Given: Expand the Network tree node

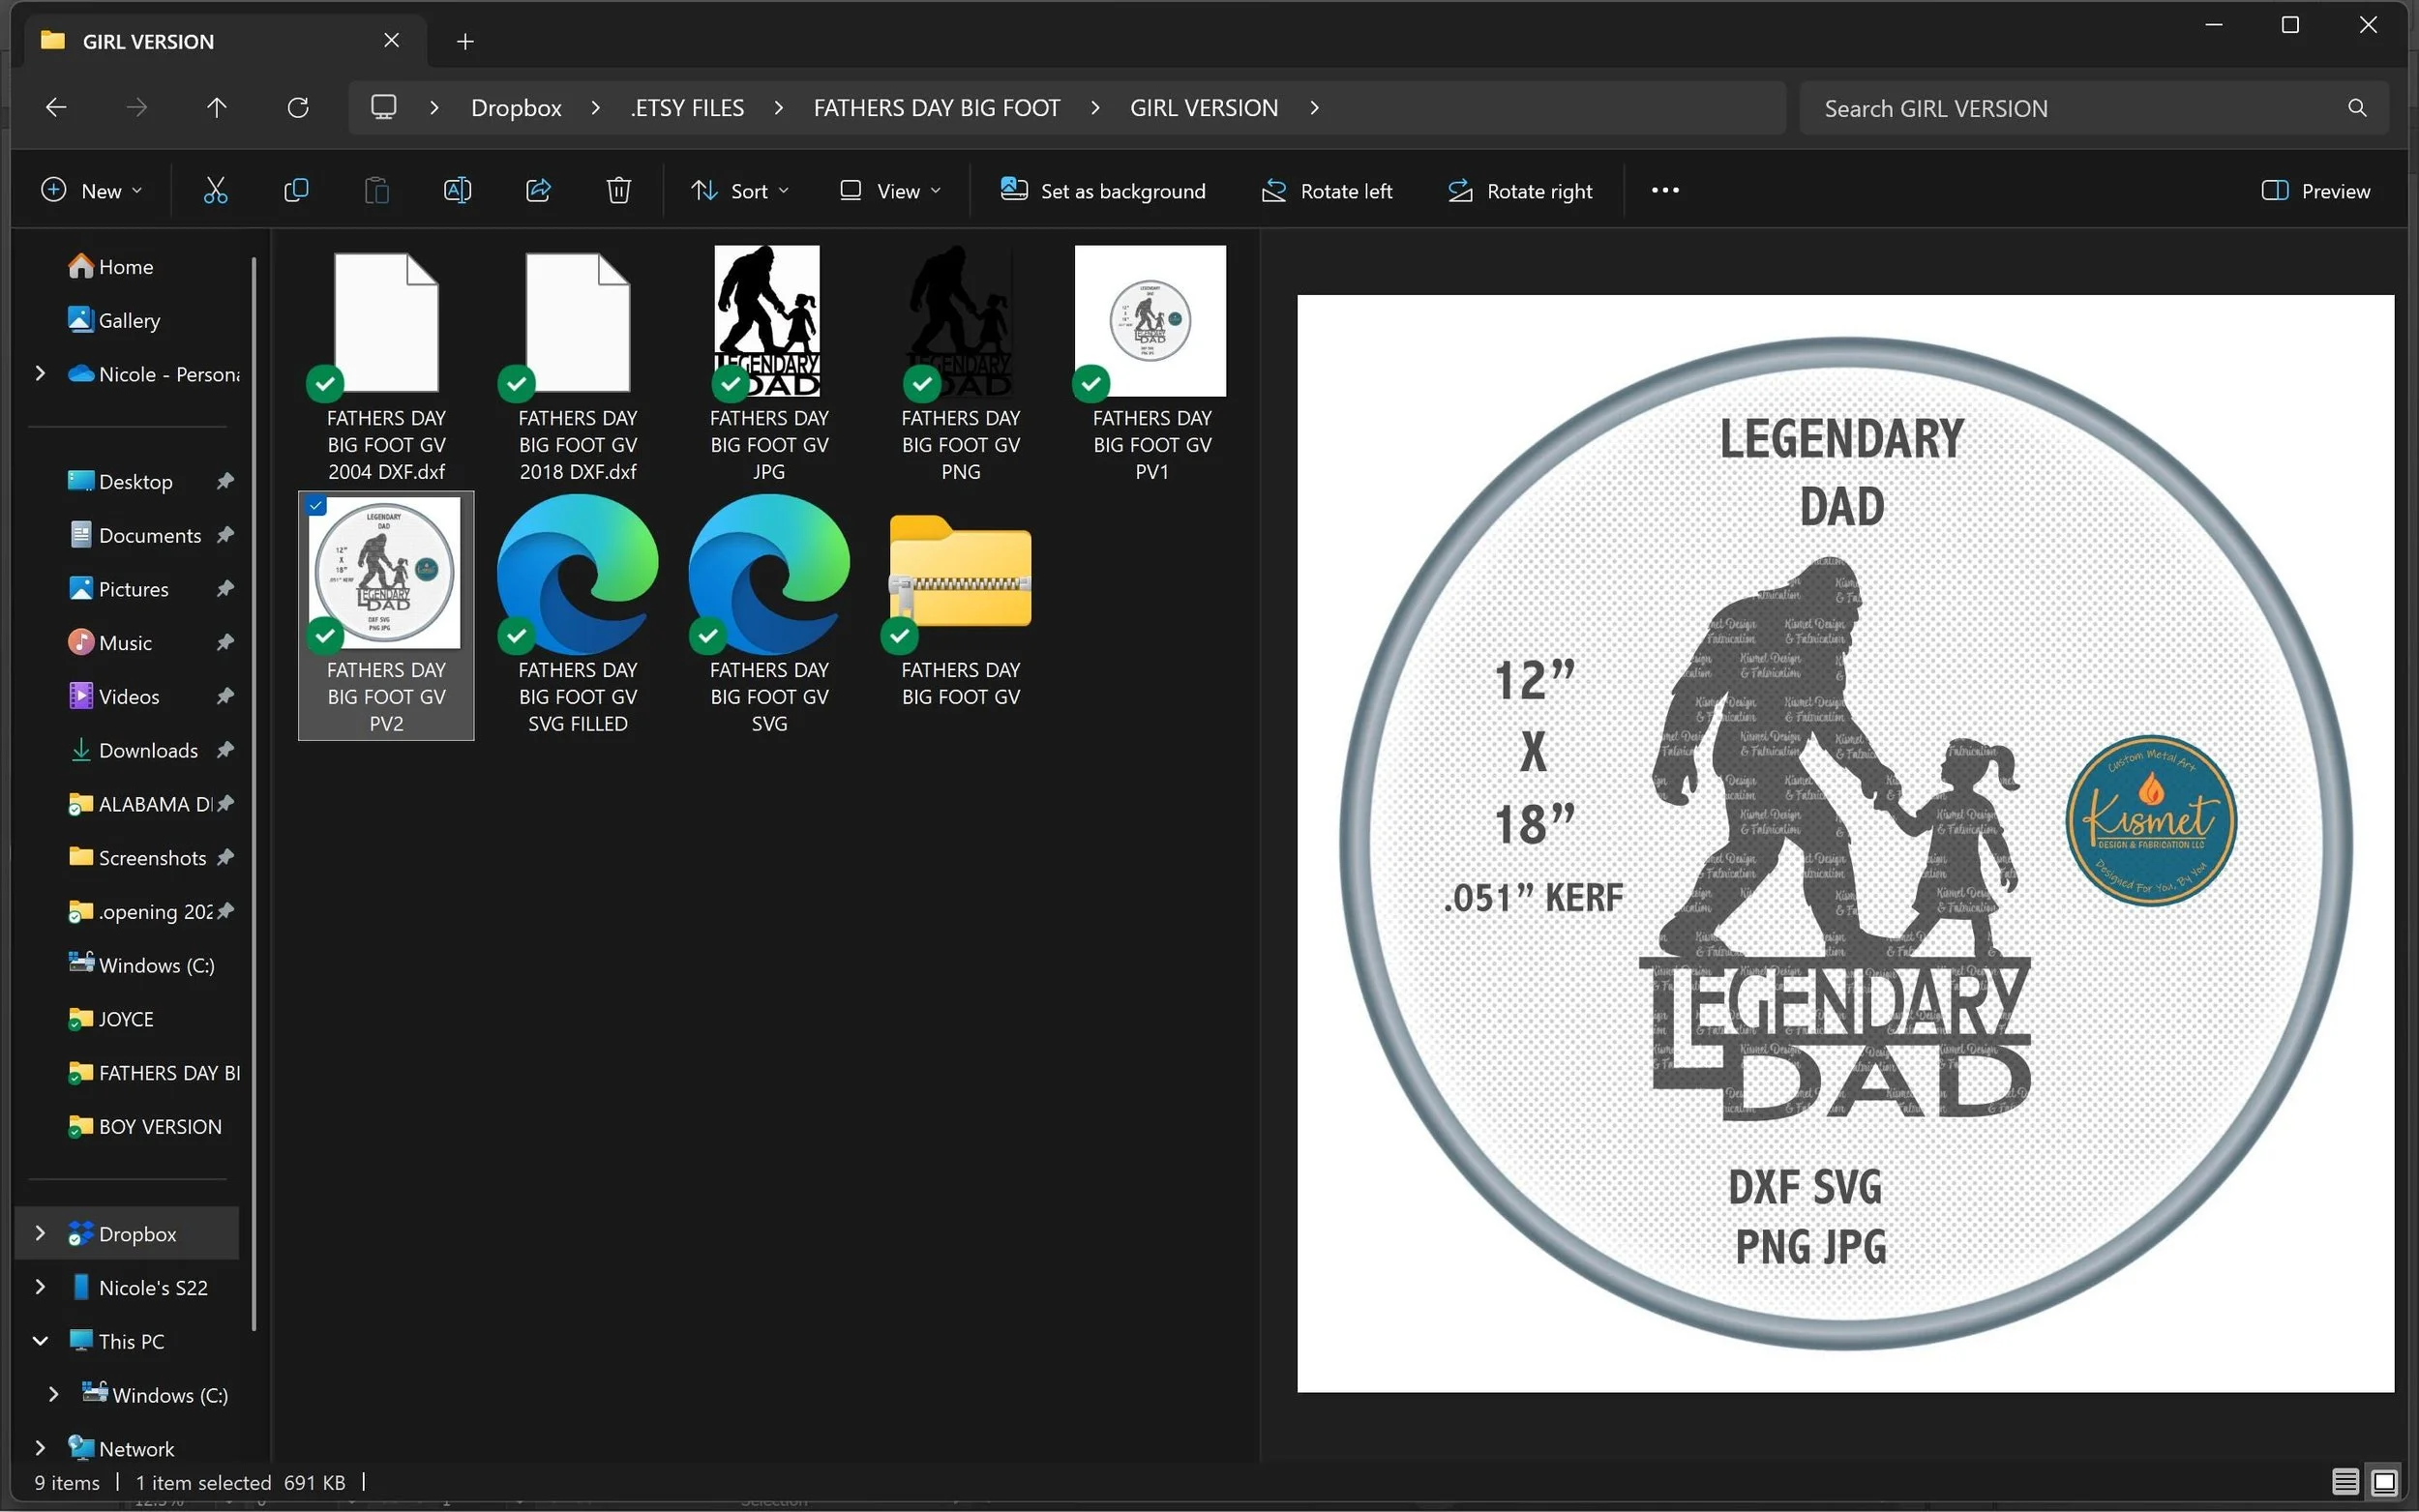Looking at the screenshot, I should pos(40,1448).
